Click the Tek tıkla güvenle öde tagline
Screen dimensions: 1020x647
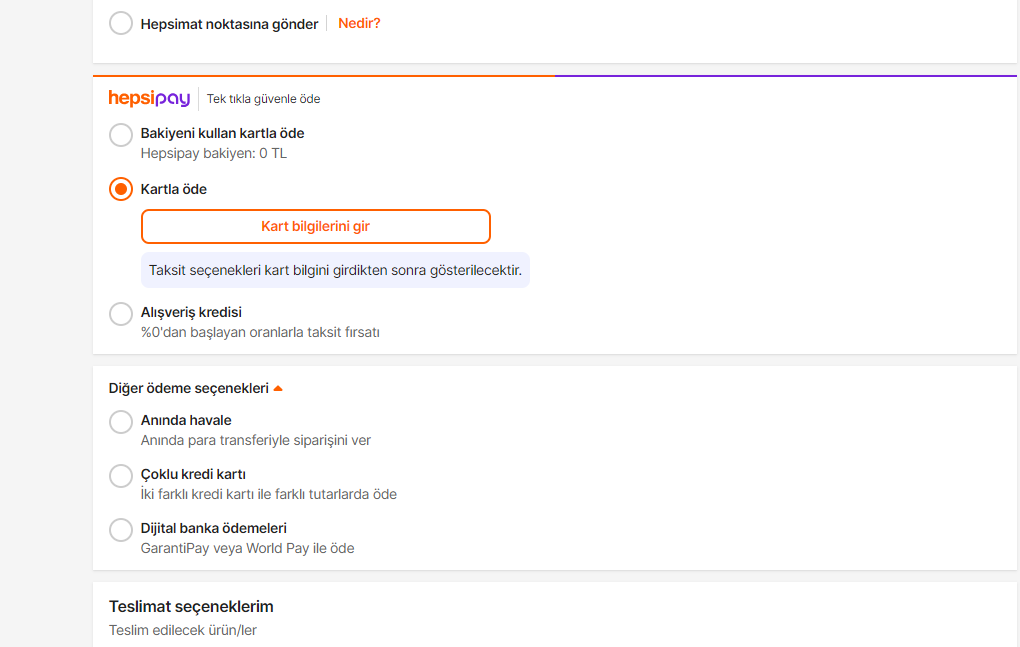(263, 99)
